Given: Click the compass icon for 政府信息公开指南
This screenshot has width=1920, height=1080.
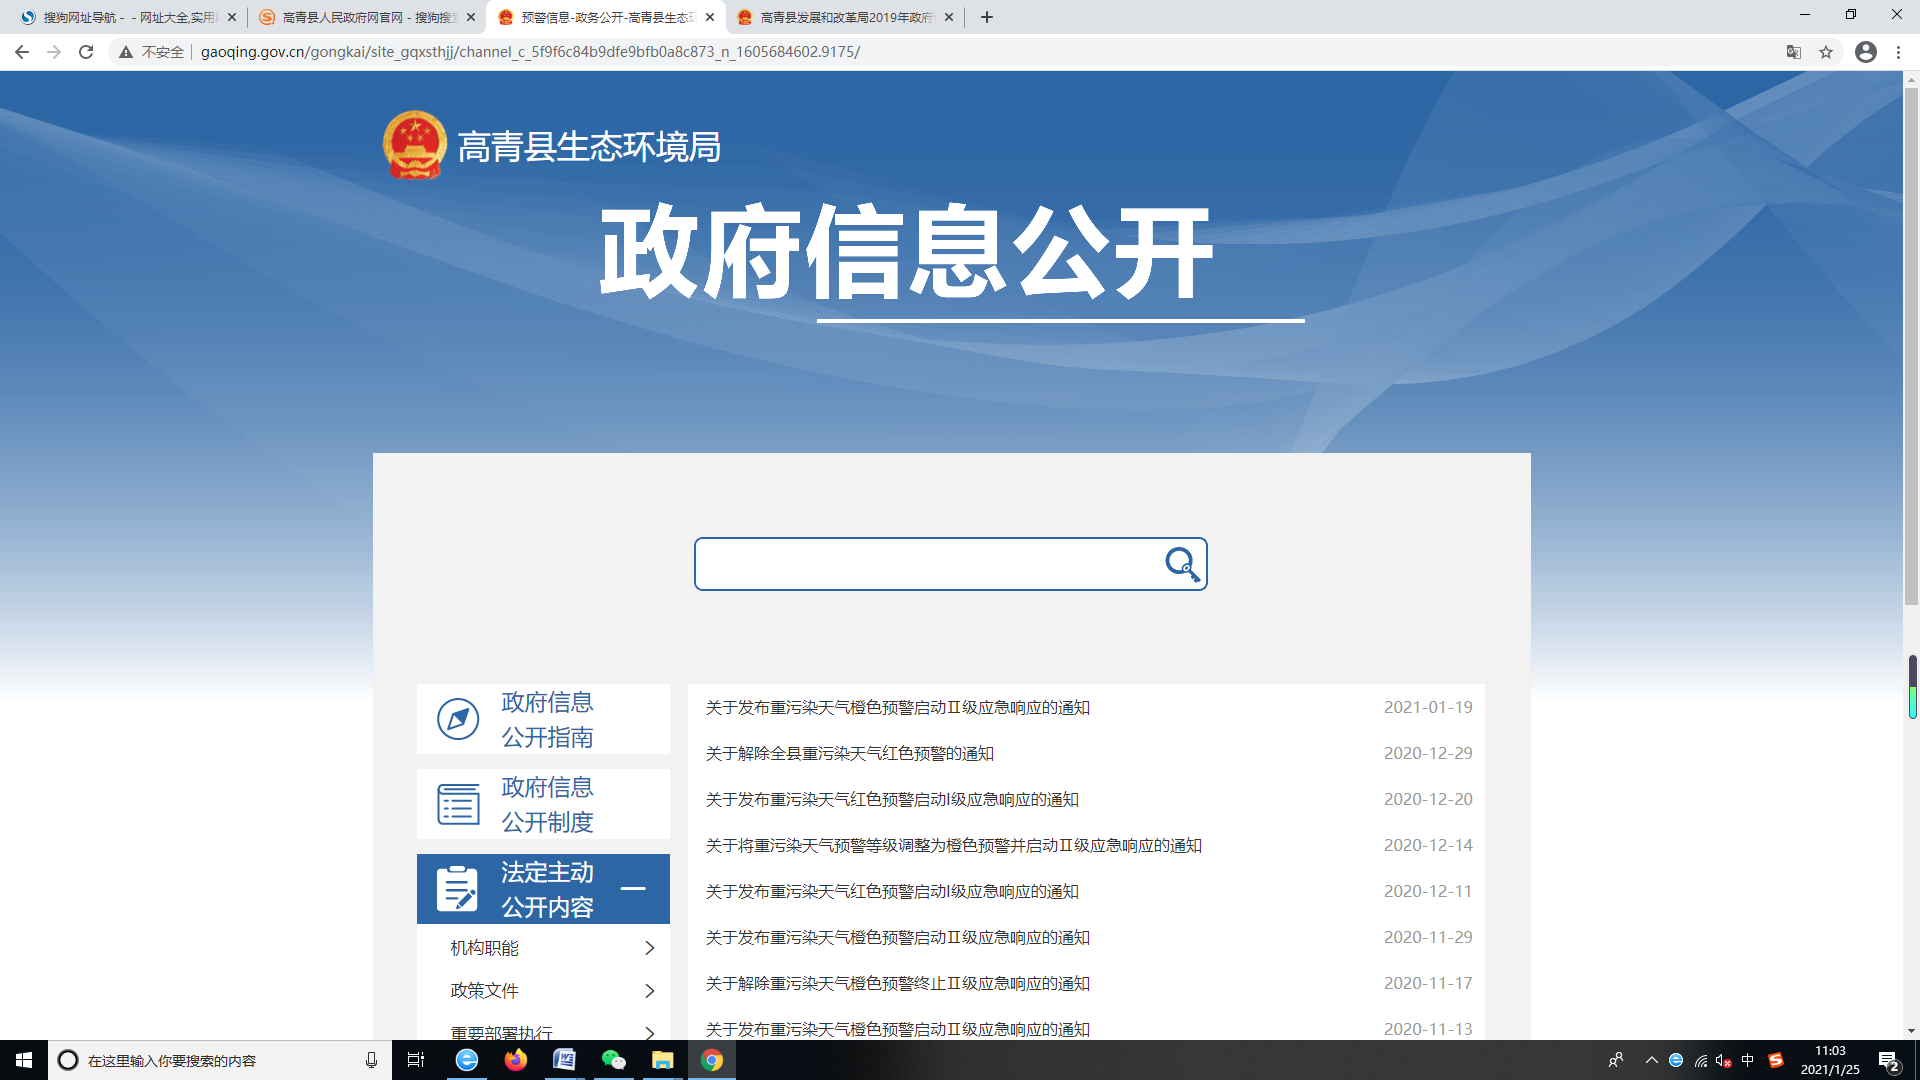Looking at the screenshot, I should (458, 719).
